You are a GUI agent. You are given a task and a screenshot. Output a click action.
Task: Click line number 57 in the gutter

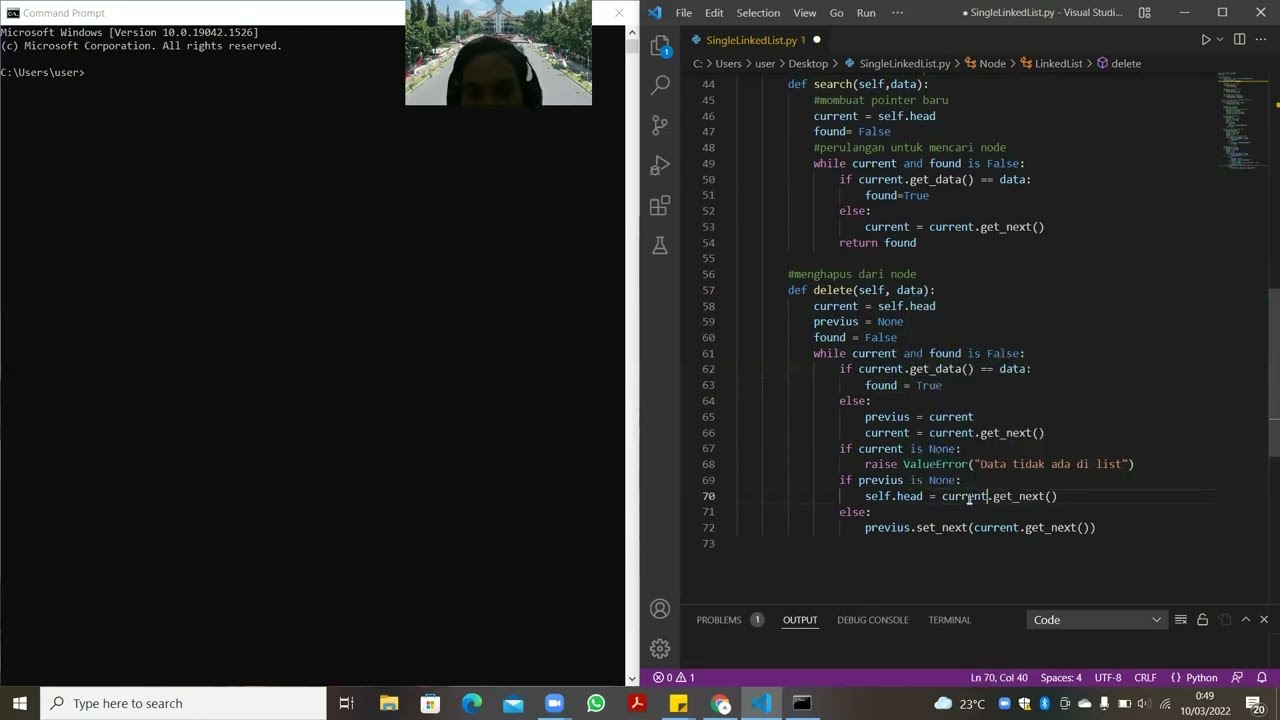[708, 290]
